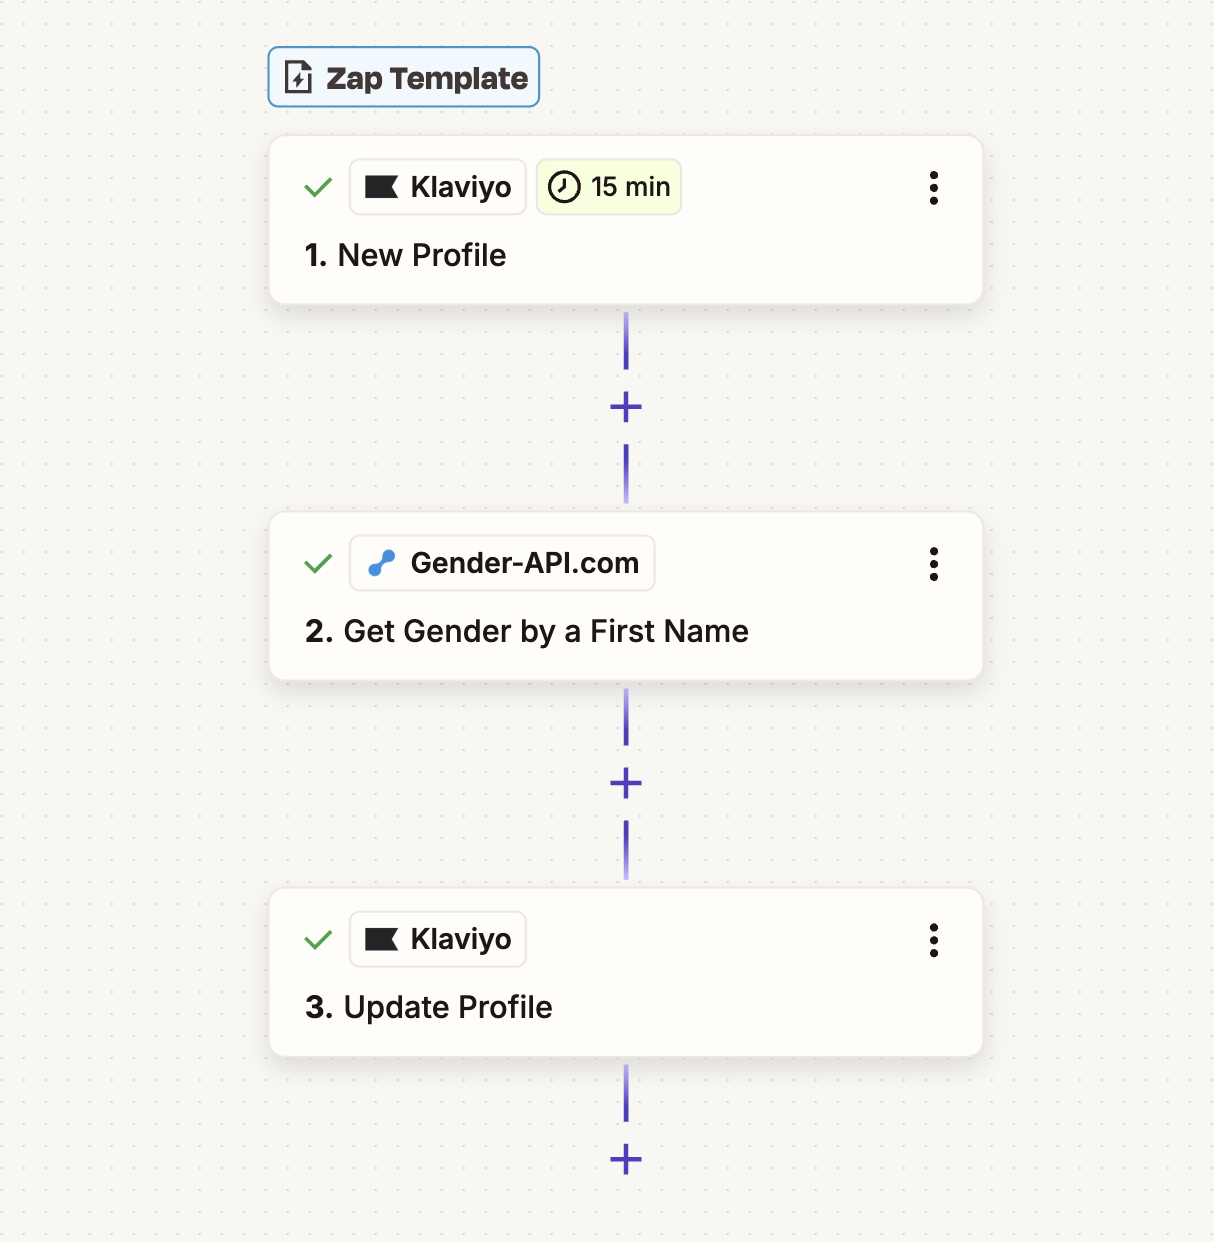Open the options menu for the Update Profile step
This screenshot has width=1214, height=1242.
[x=933, y=939]
